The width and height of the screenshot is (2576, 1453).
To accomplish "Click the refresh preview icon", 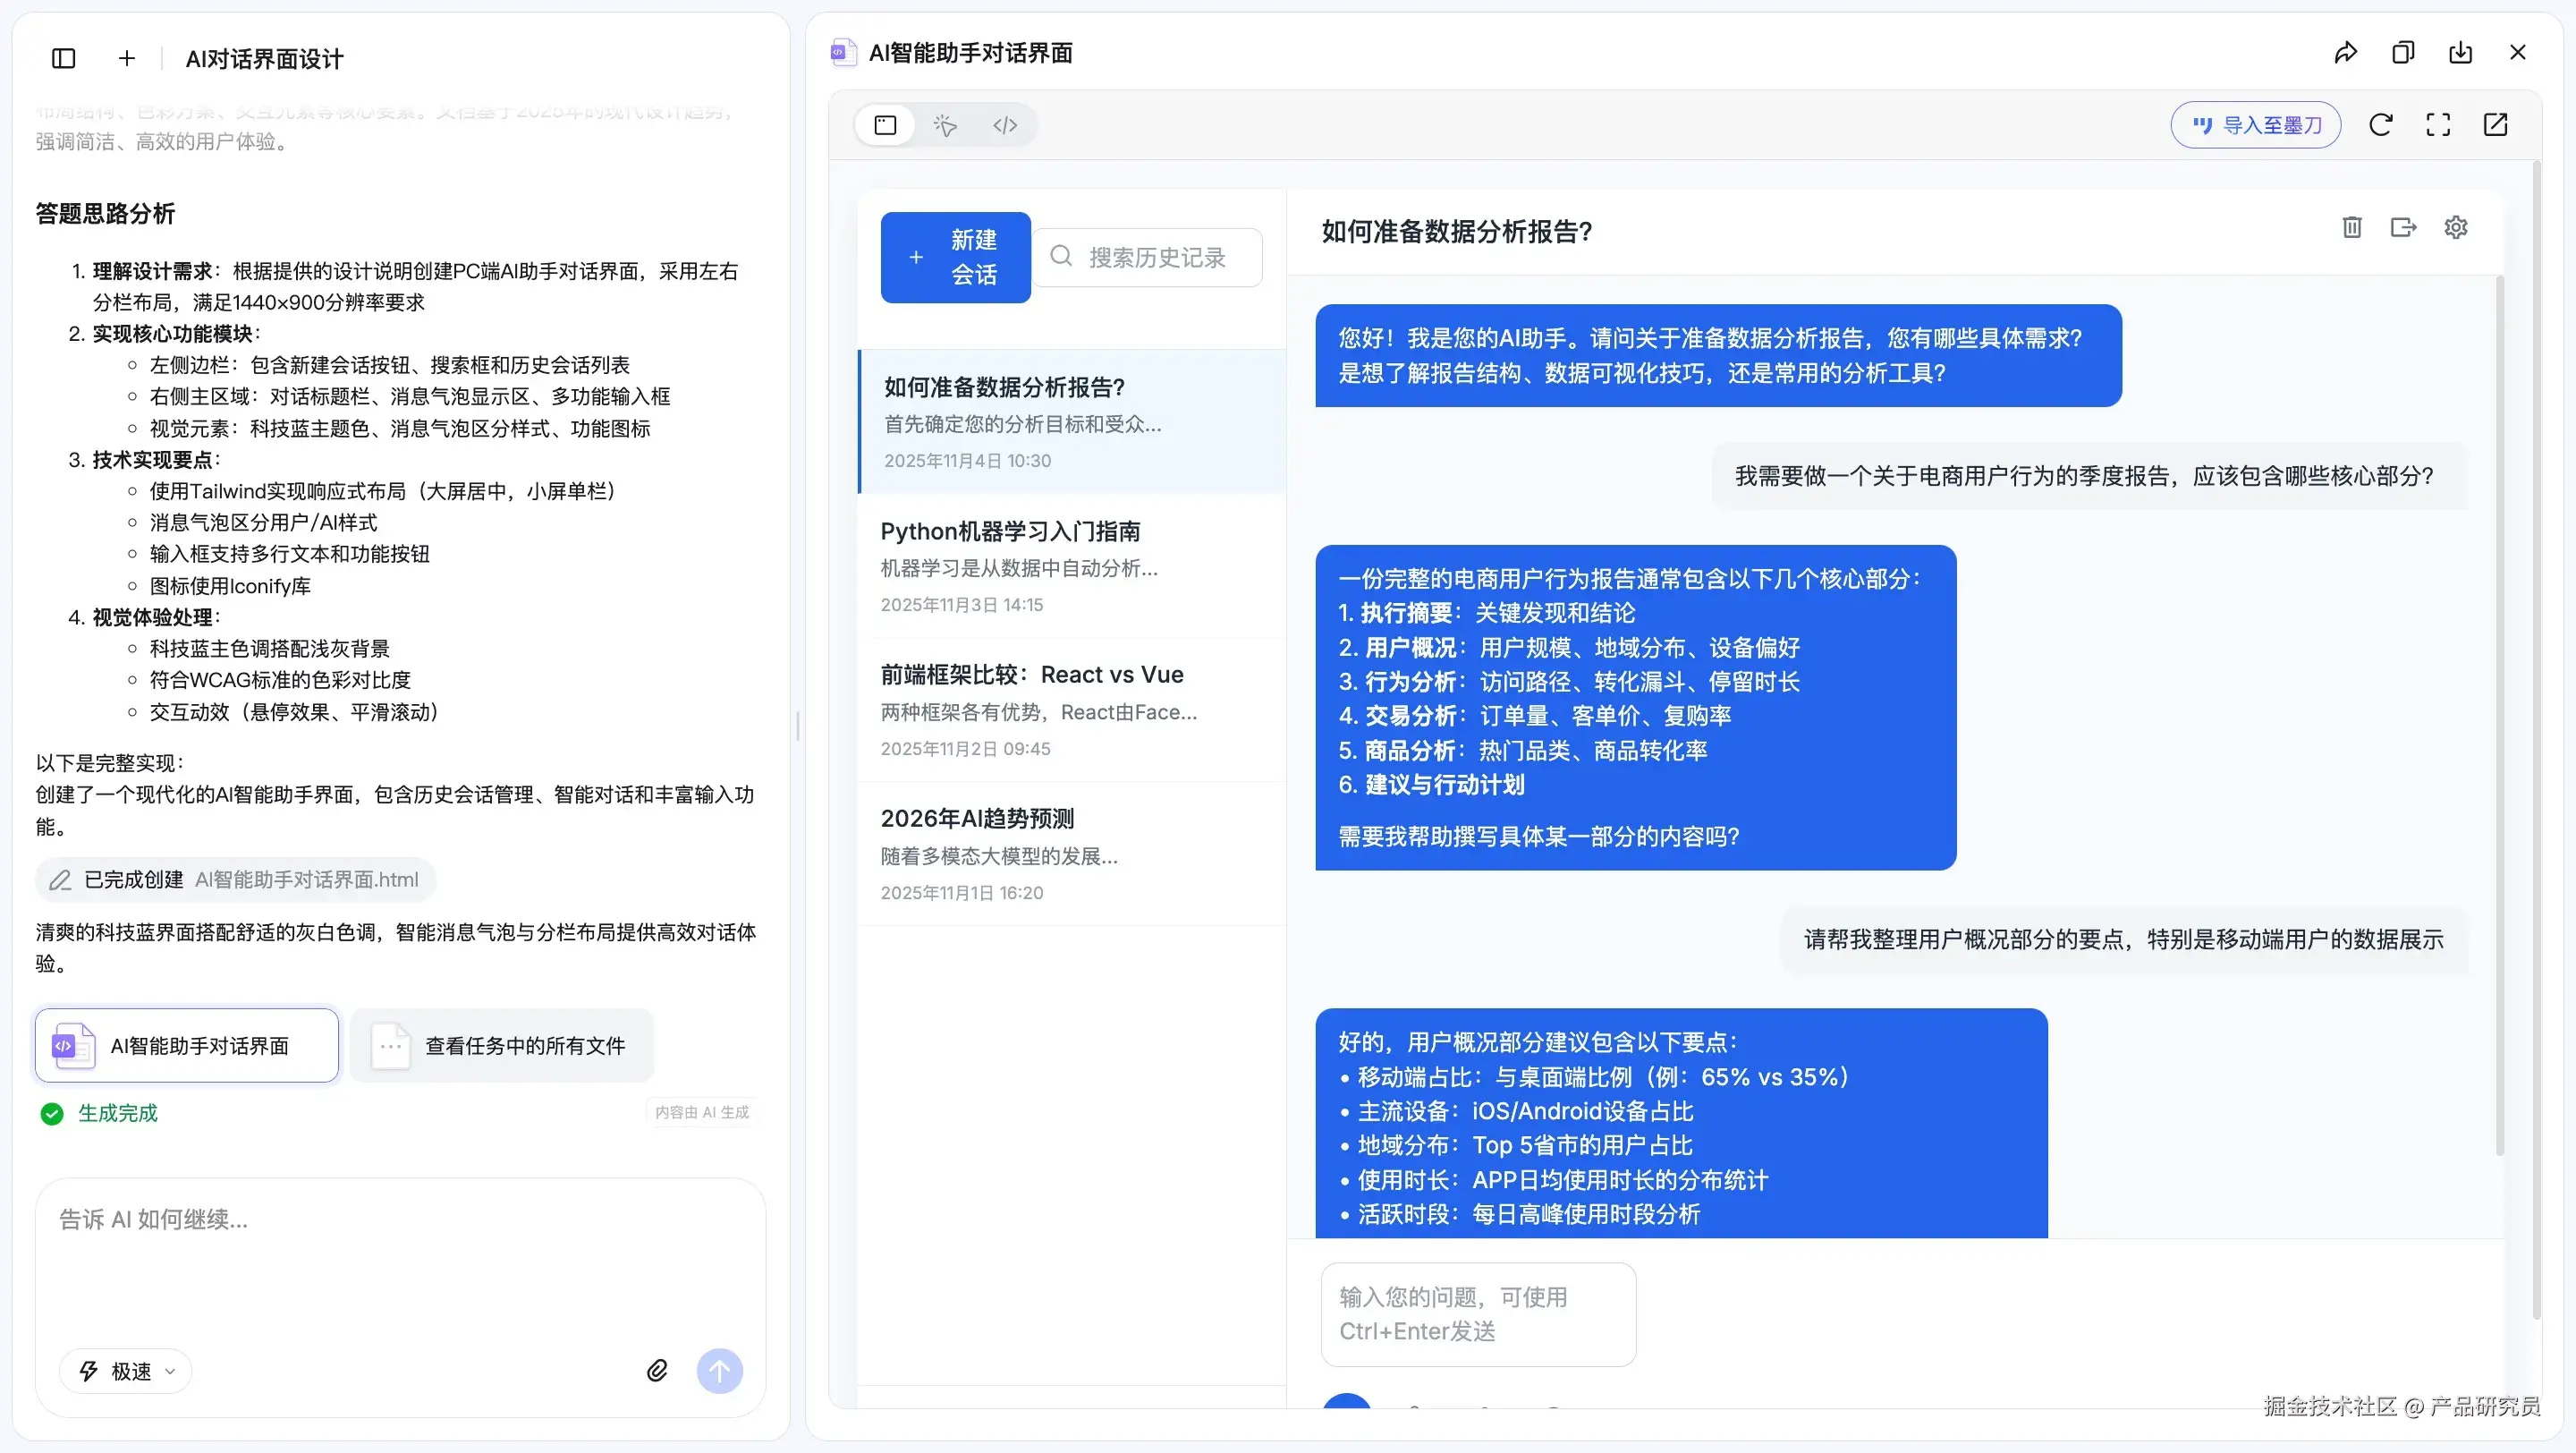I will pyautogui.click(x=2381, y=125).
